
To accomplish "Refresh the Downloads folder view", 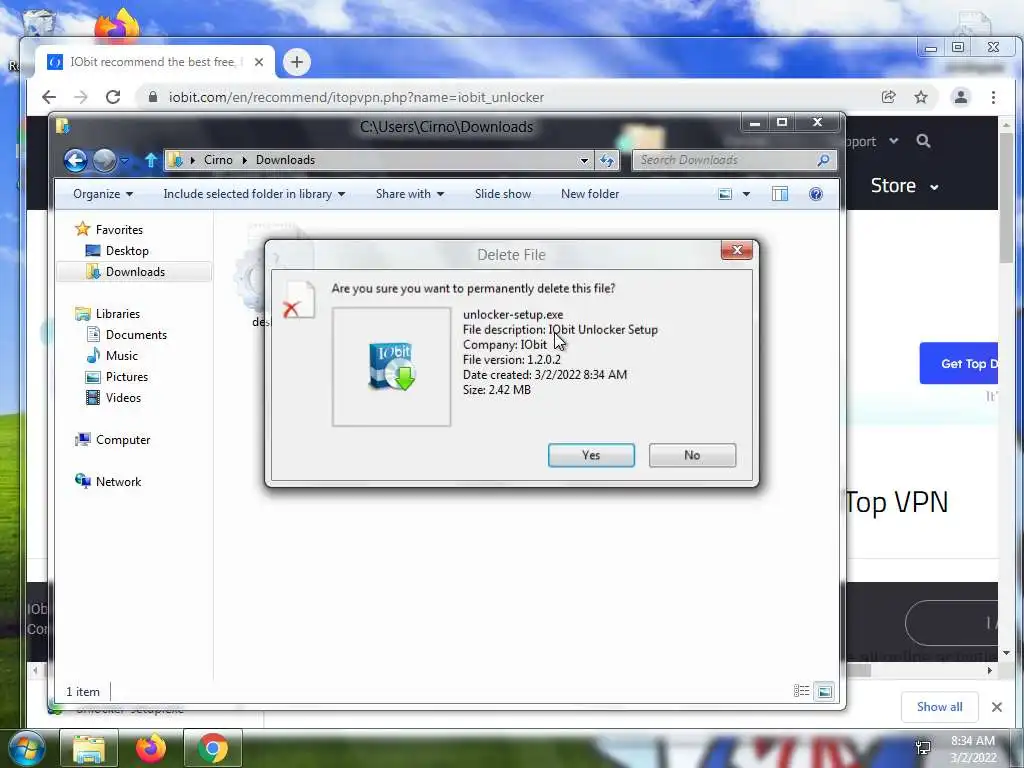I will click(x=607, y=161).
